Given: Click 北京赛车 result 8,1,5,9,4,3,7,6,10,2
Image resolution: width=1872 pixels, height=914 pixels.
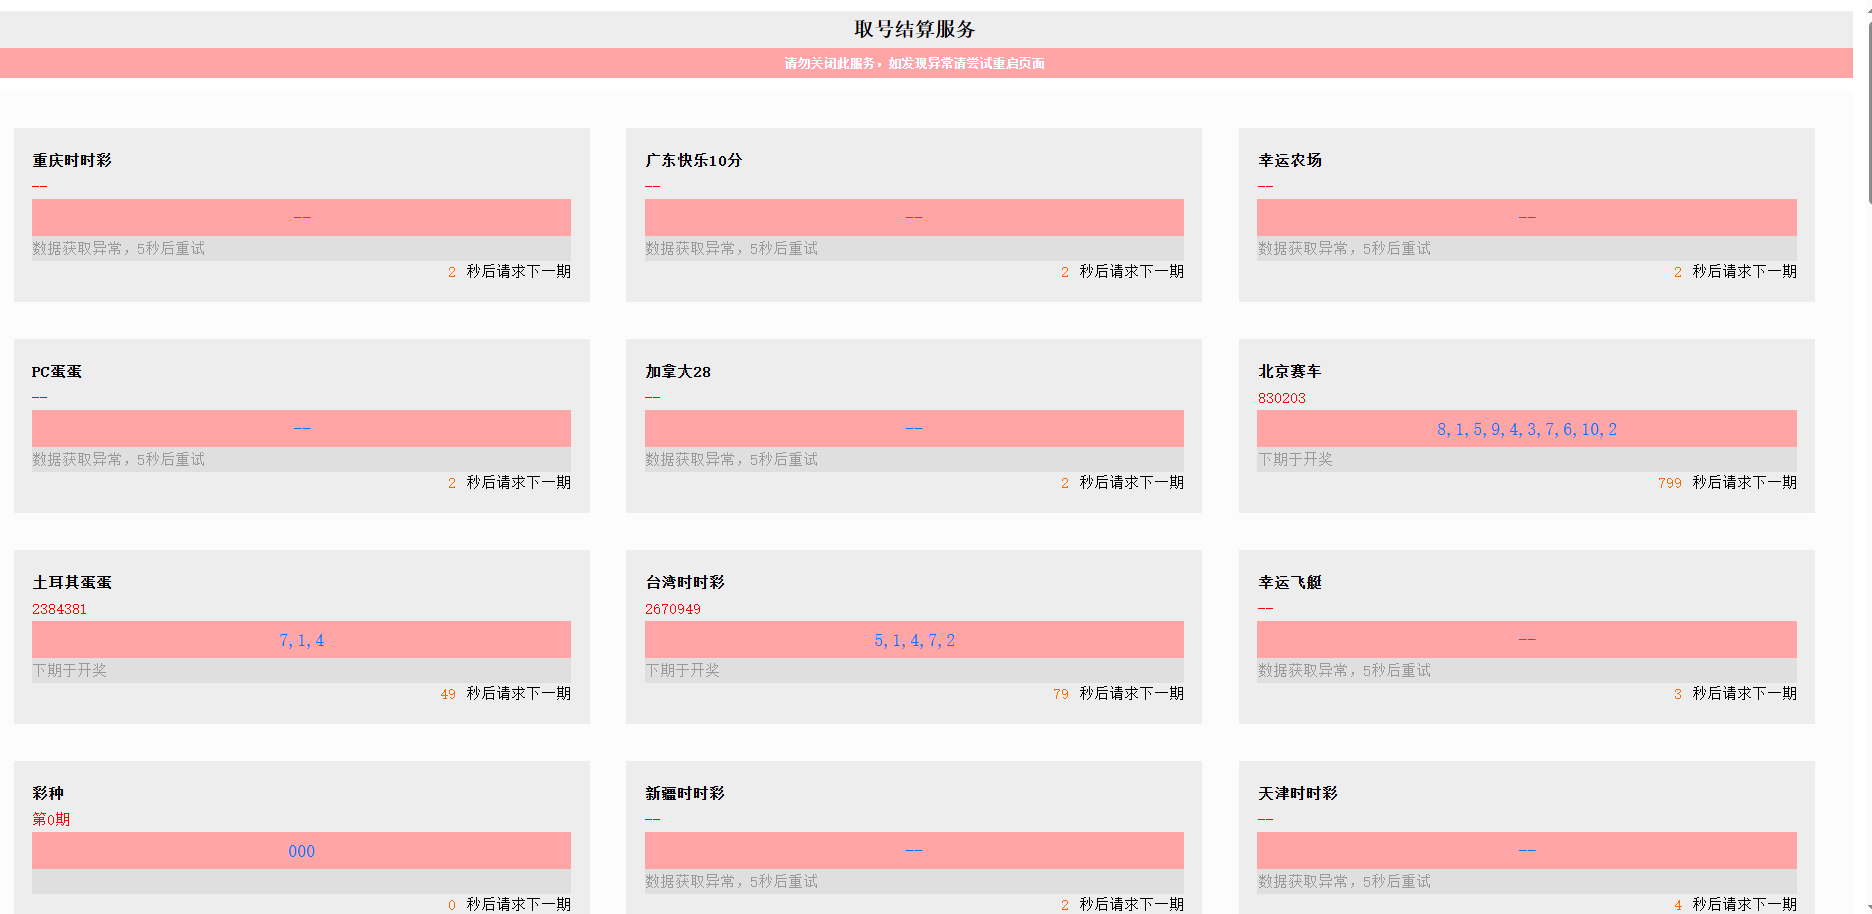Looking at the screenshot, I should point(1527,429).
